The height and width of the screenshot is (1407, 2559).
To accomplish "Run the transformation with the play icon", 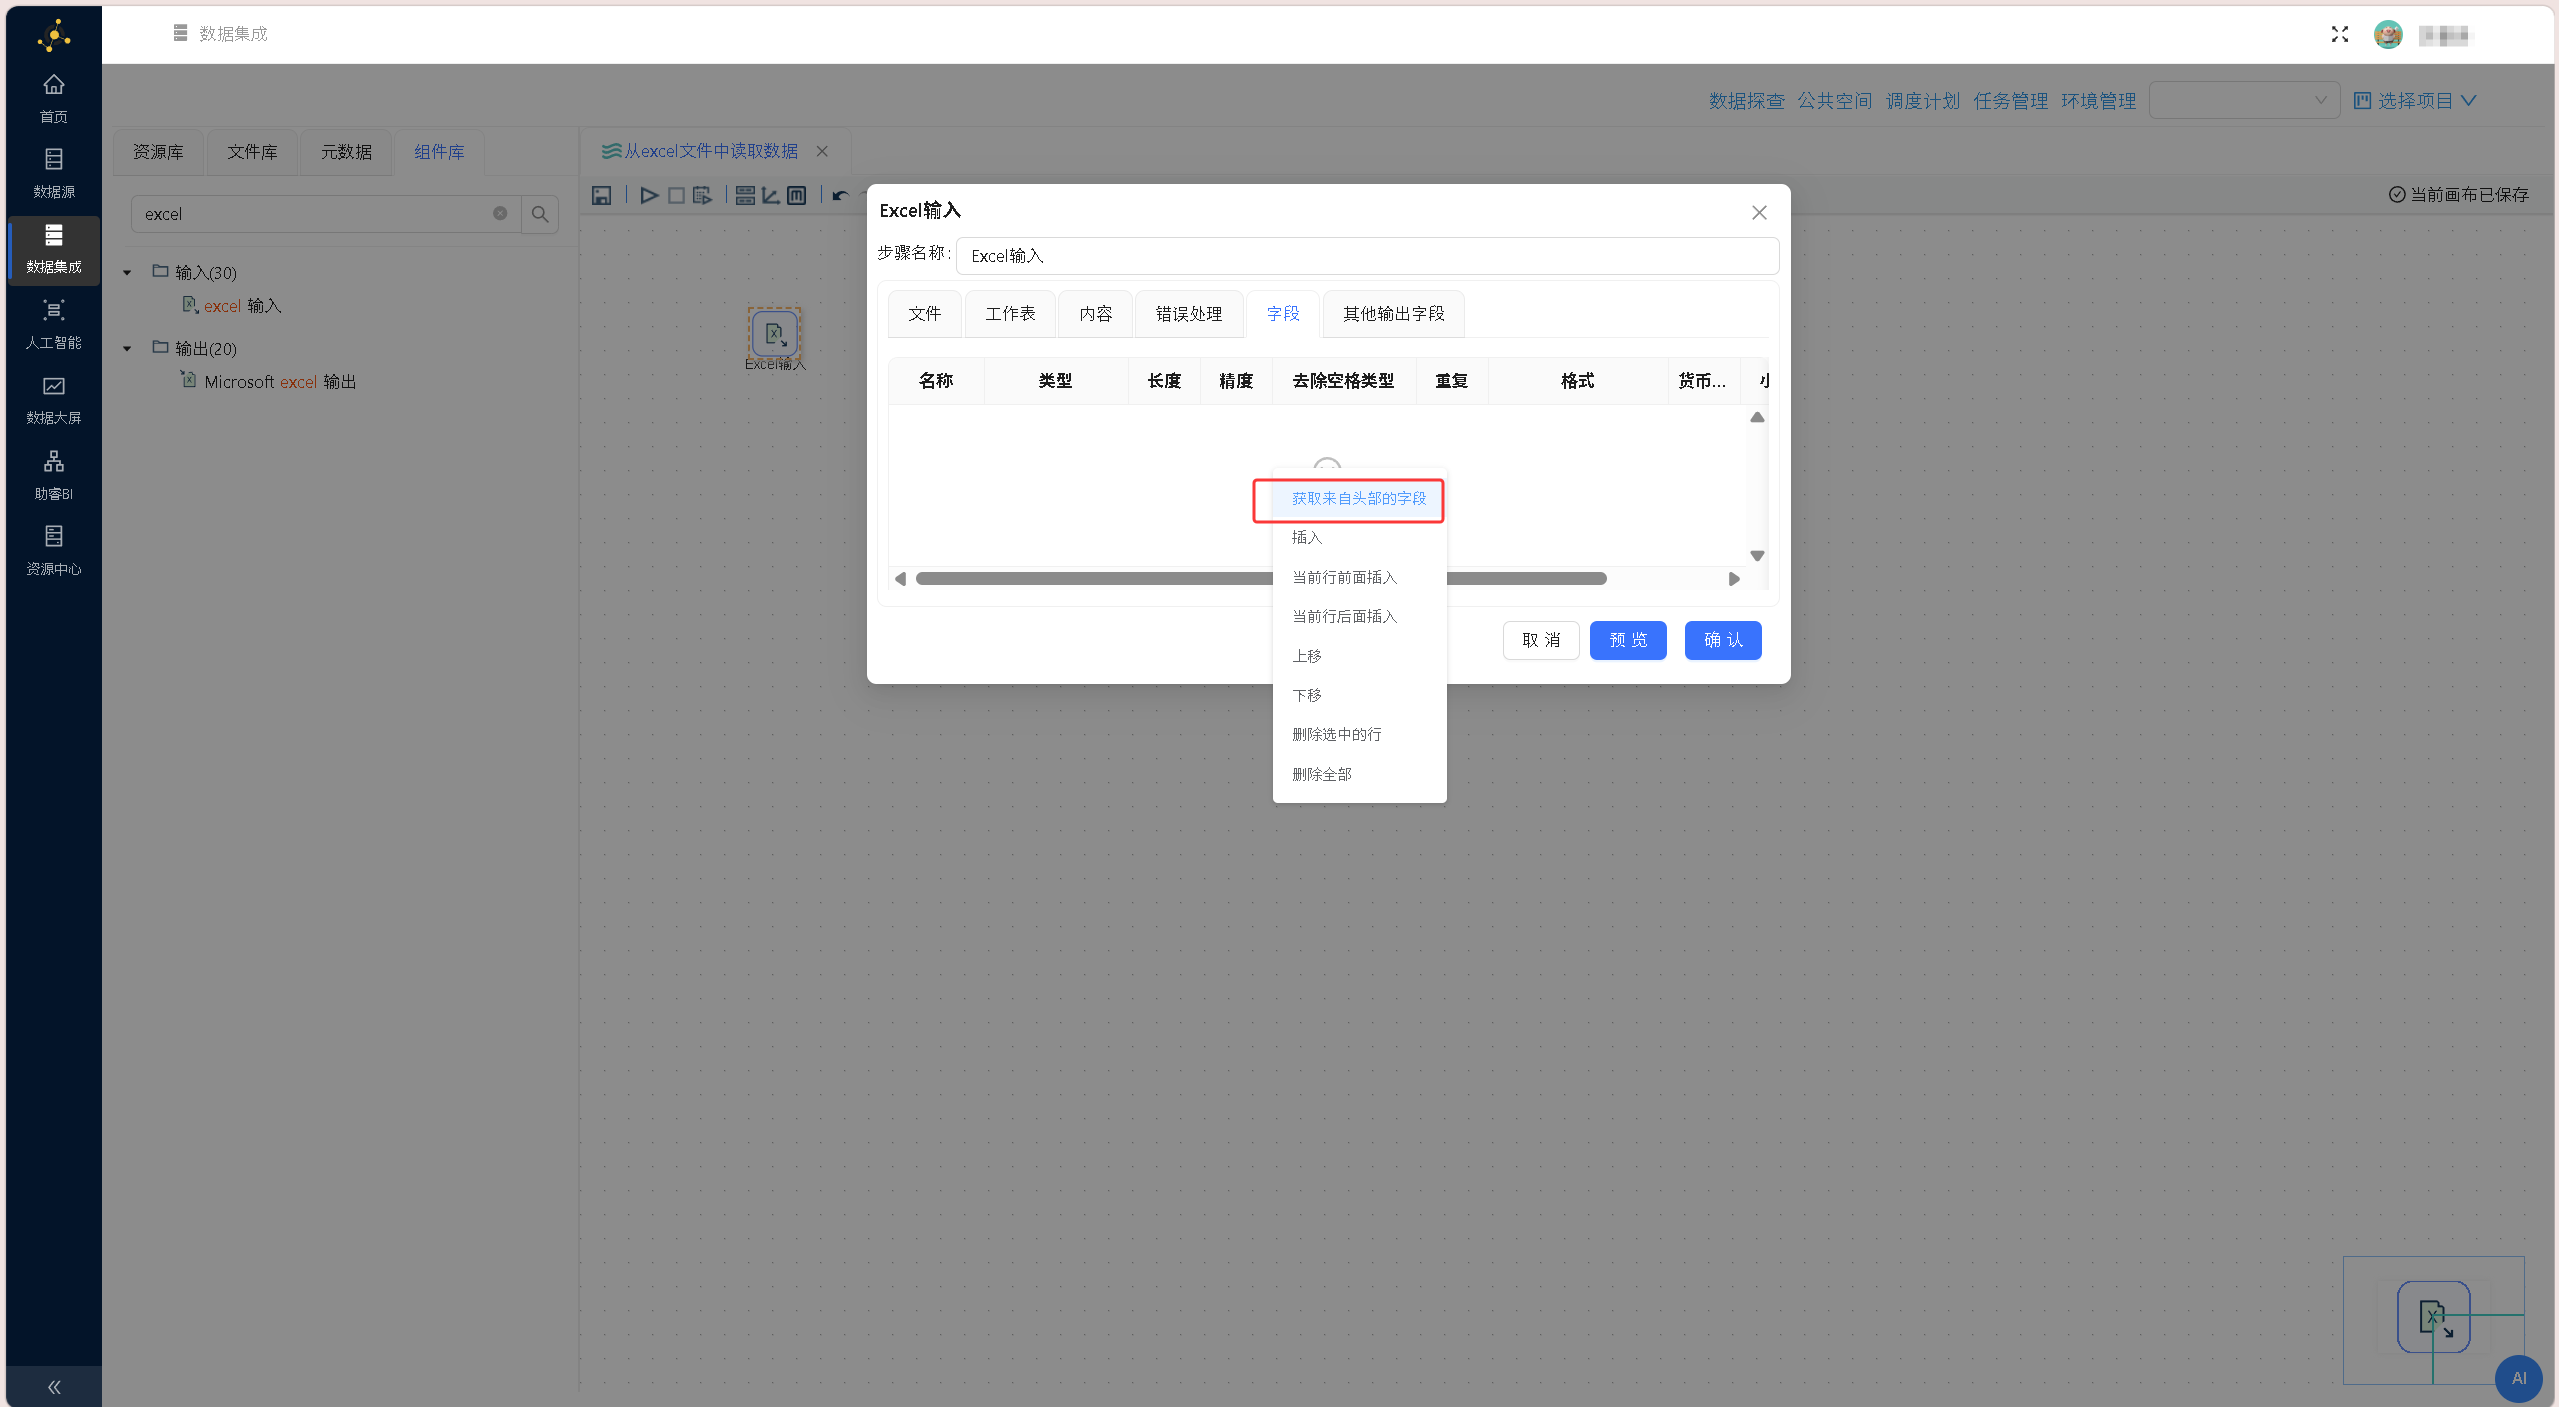I will (649, 195).
